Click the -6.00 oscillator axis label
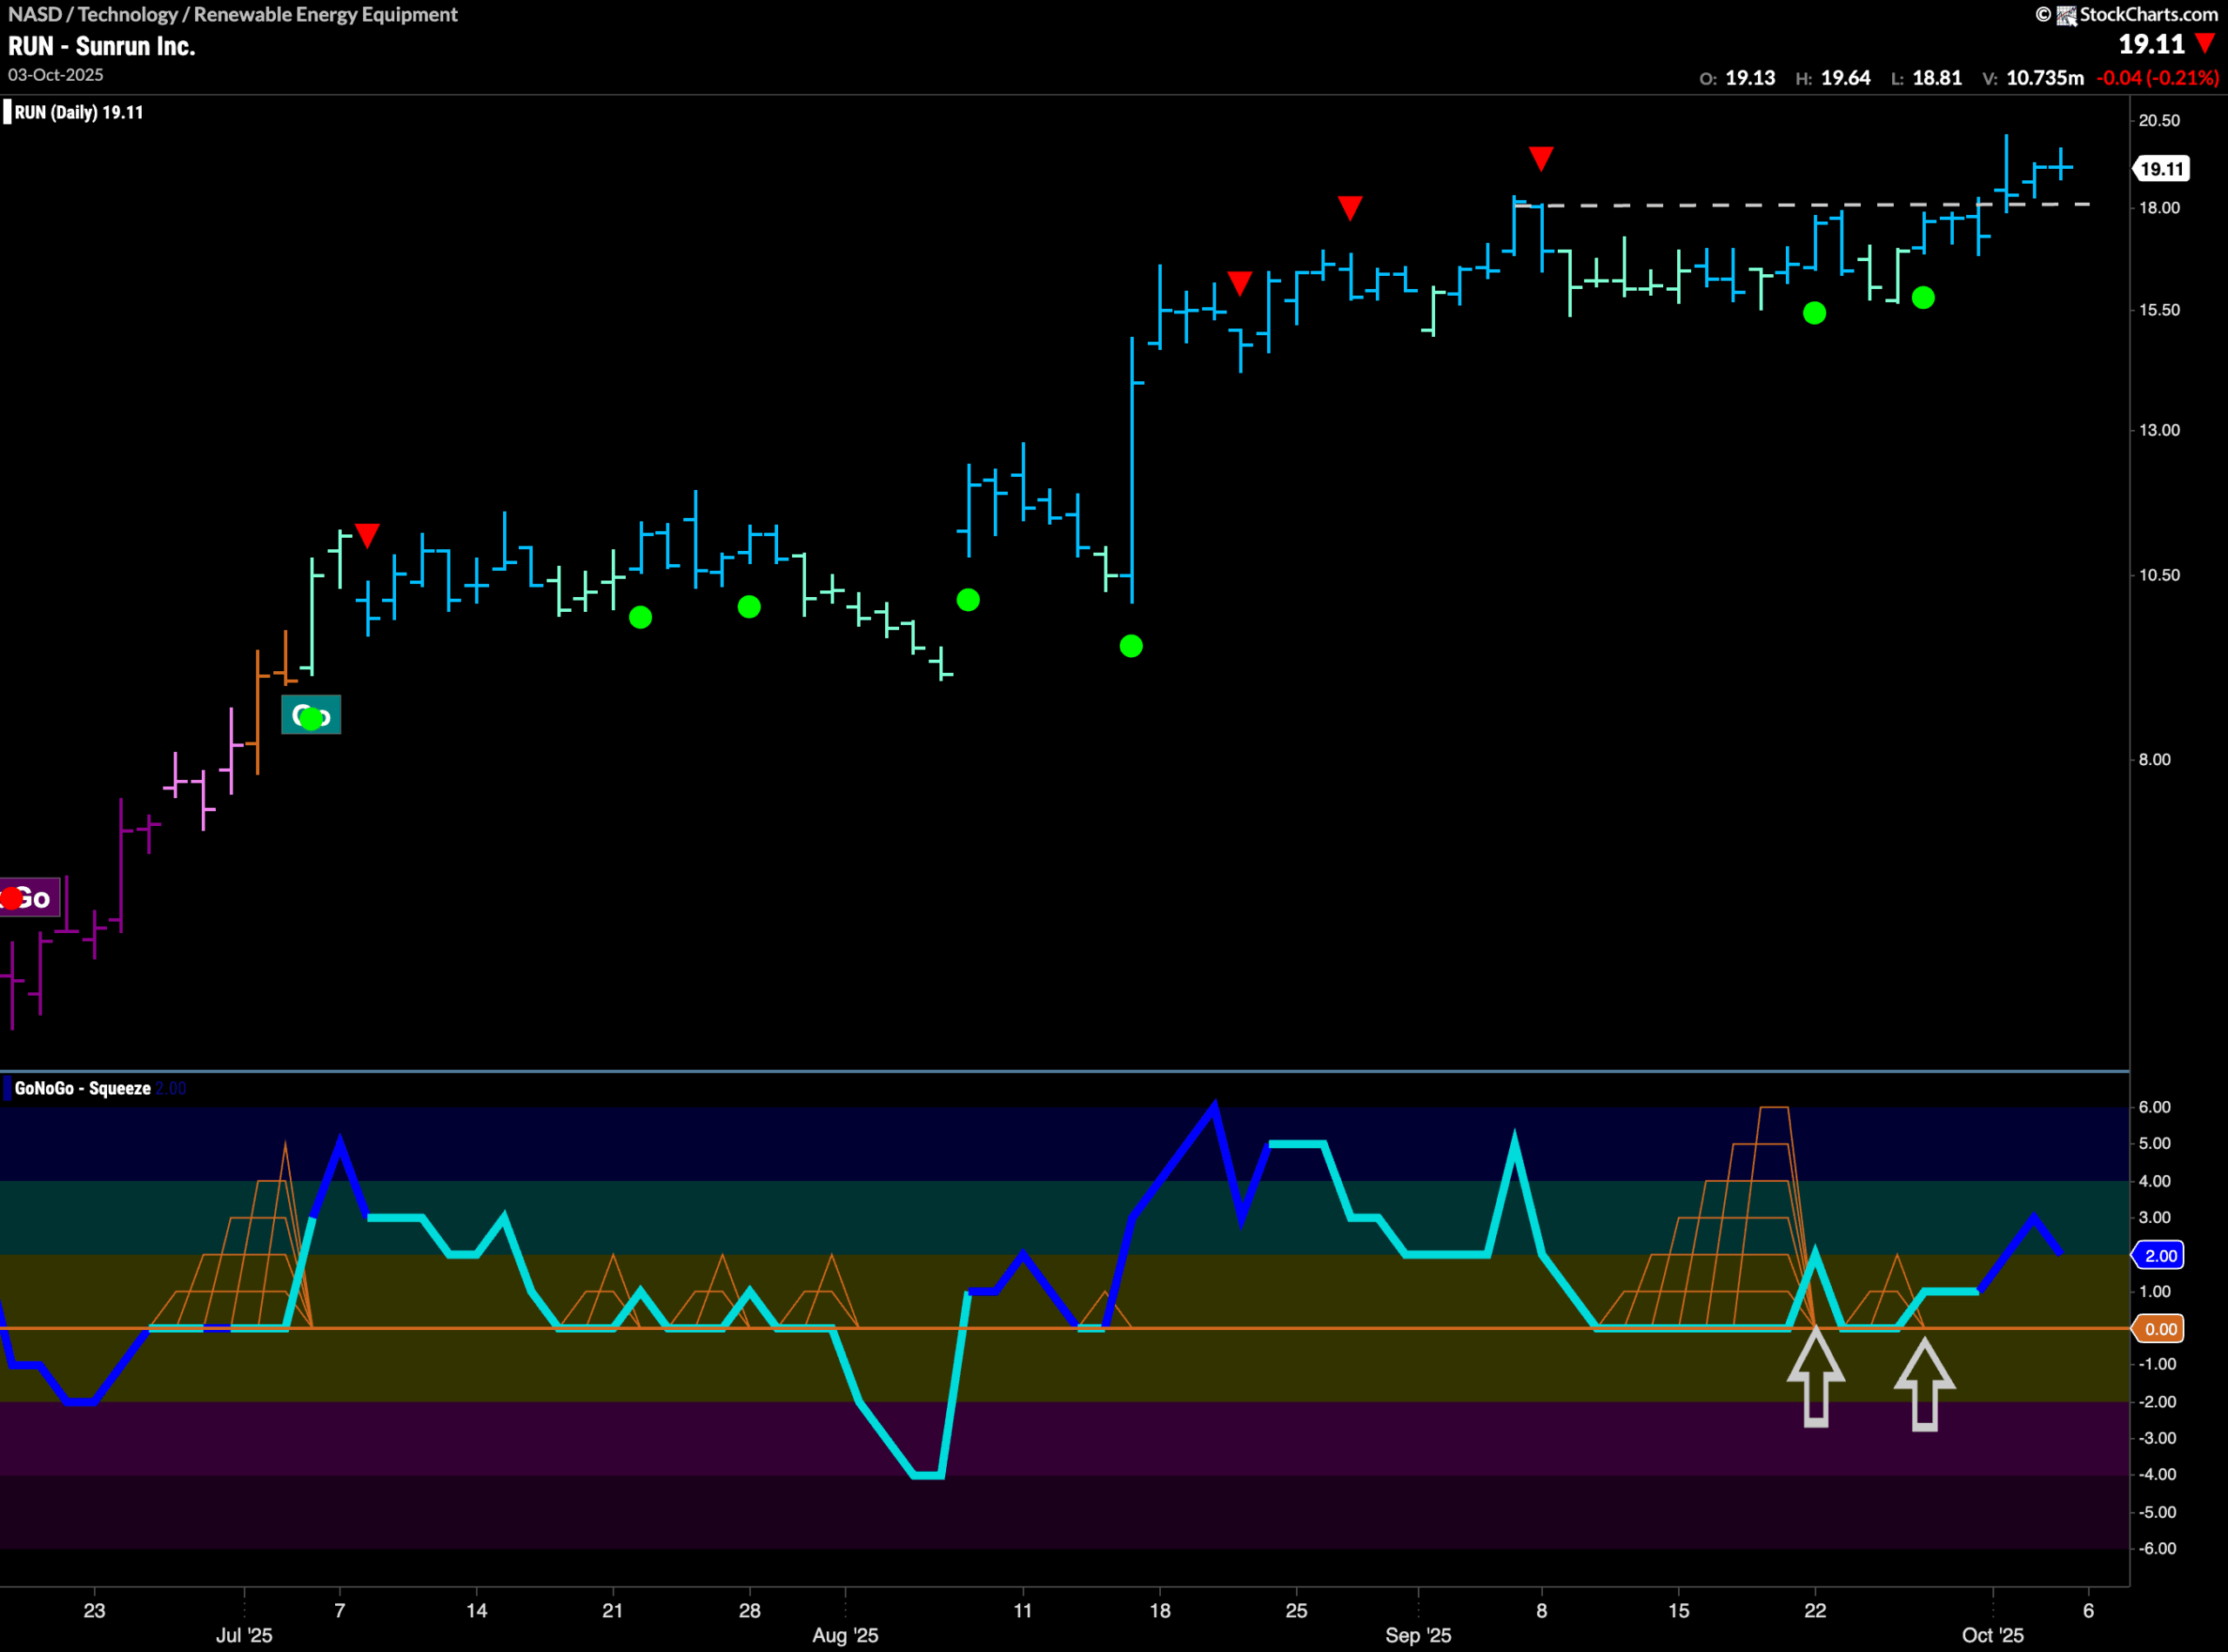 2157,1548
